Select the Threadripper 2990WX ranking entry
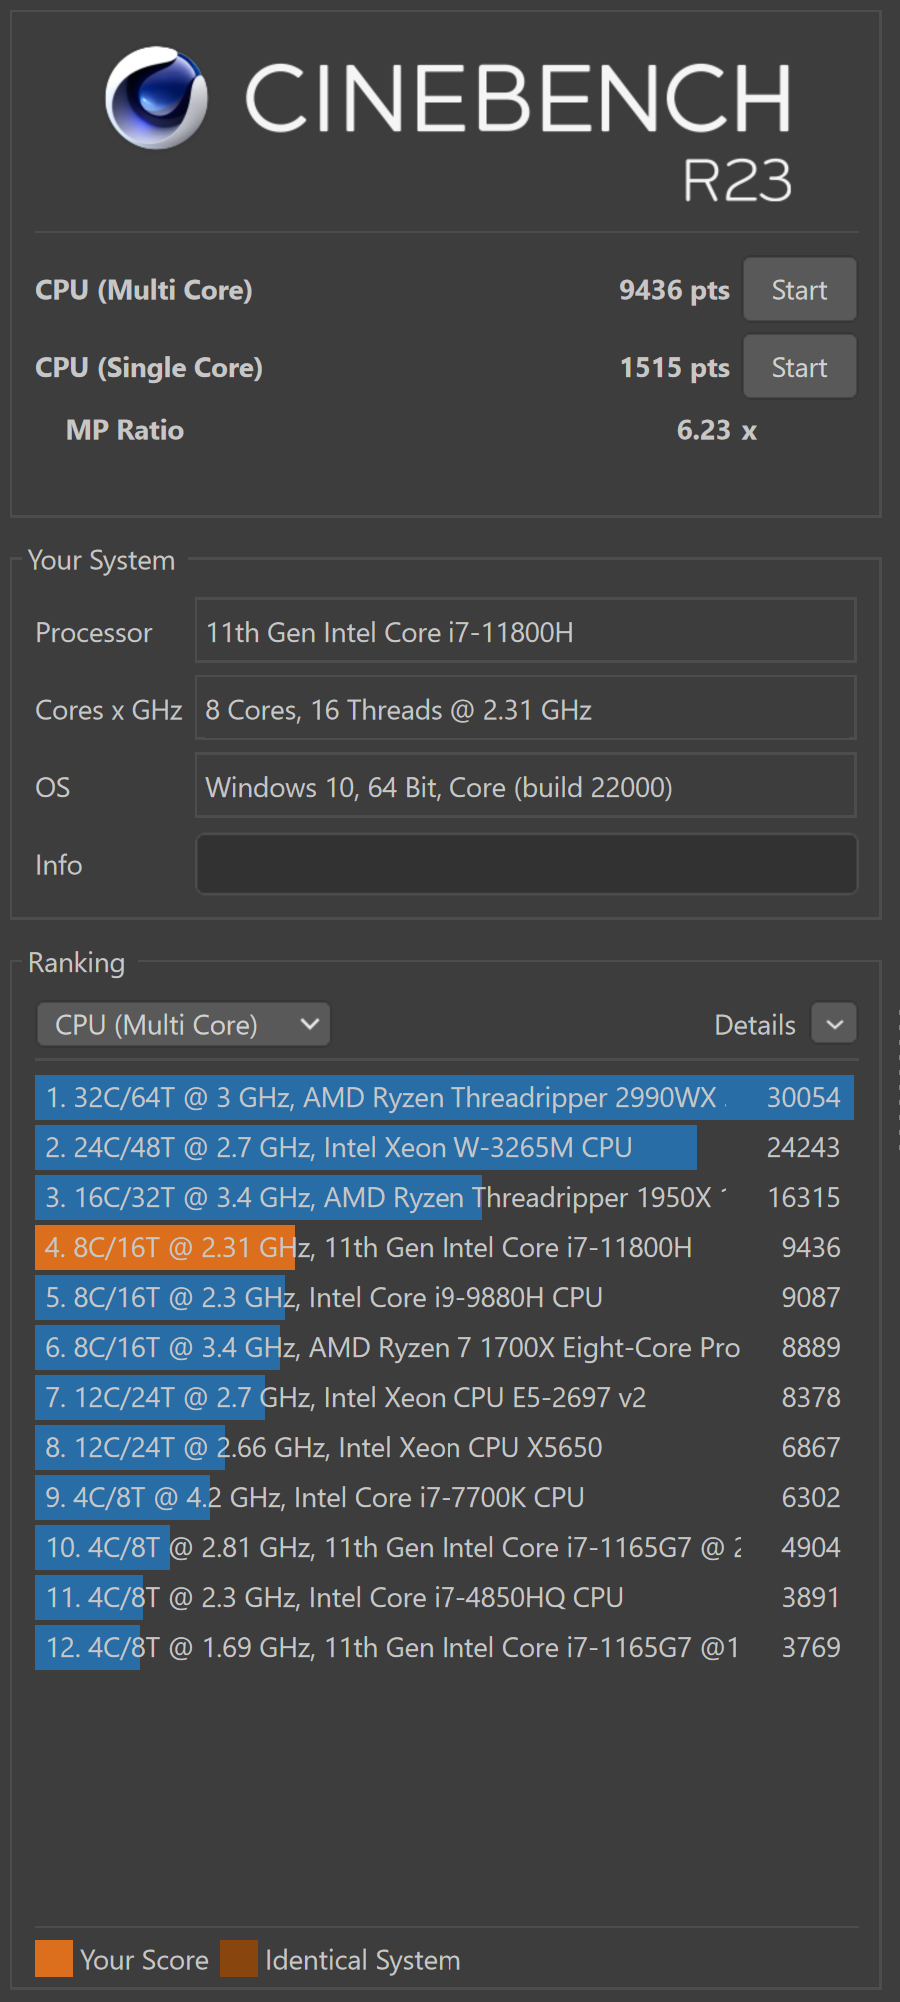The image size is (900, 2002). [x=443, y=1097]
